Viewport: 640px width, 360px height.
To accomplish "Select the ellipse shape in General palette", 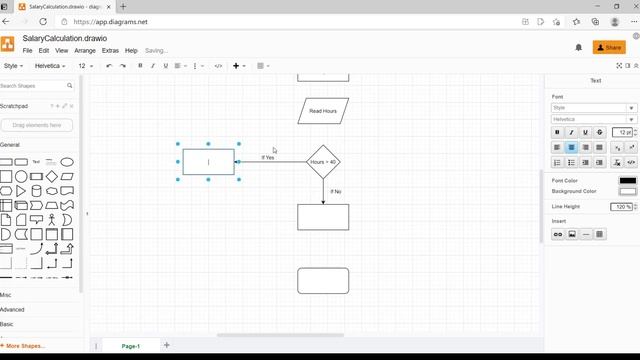I will [x=67, y=162].
